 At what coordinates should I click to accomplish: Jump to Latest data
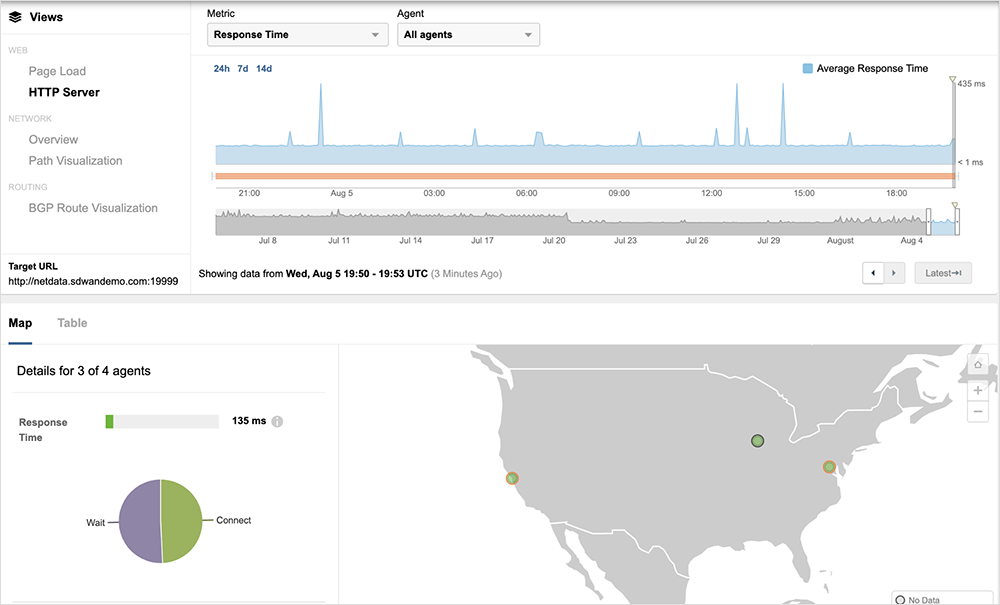[x=943, y=273]
